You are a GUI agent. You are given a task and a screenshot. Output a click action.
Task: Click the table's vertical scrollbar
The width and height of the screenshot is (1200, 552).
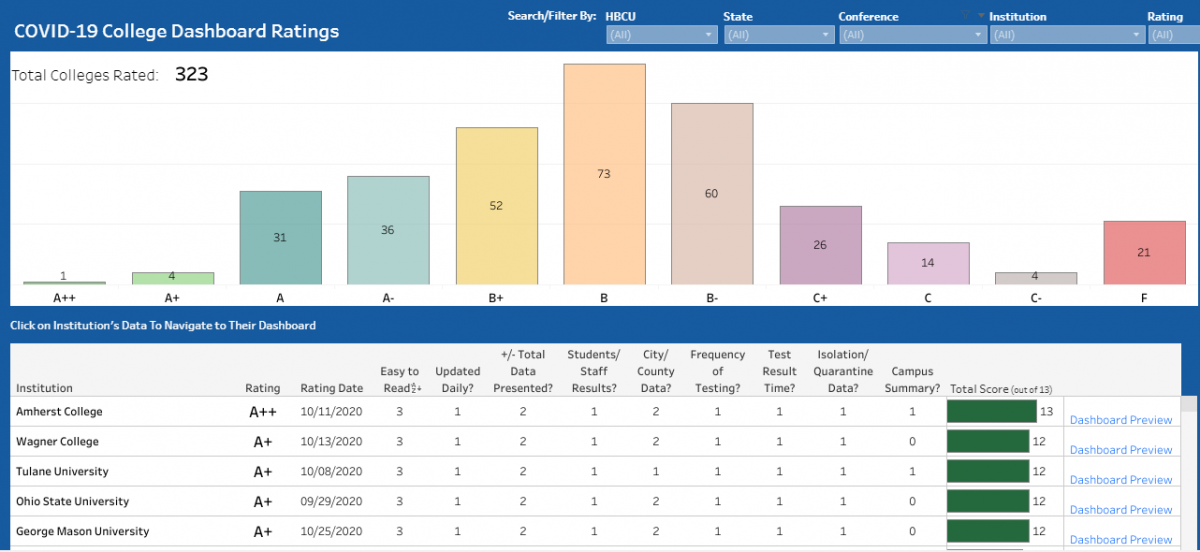pyautogui.click(x=1189, y=474)
